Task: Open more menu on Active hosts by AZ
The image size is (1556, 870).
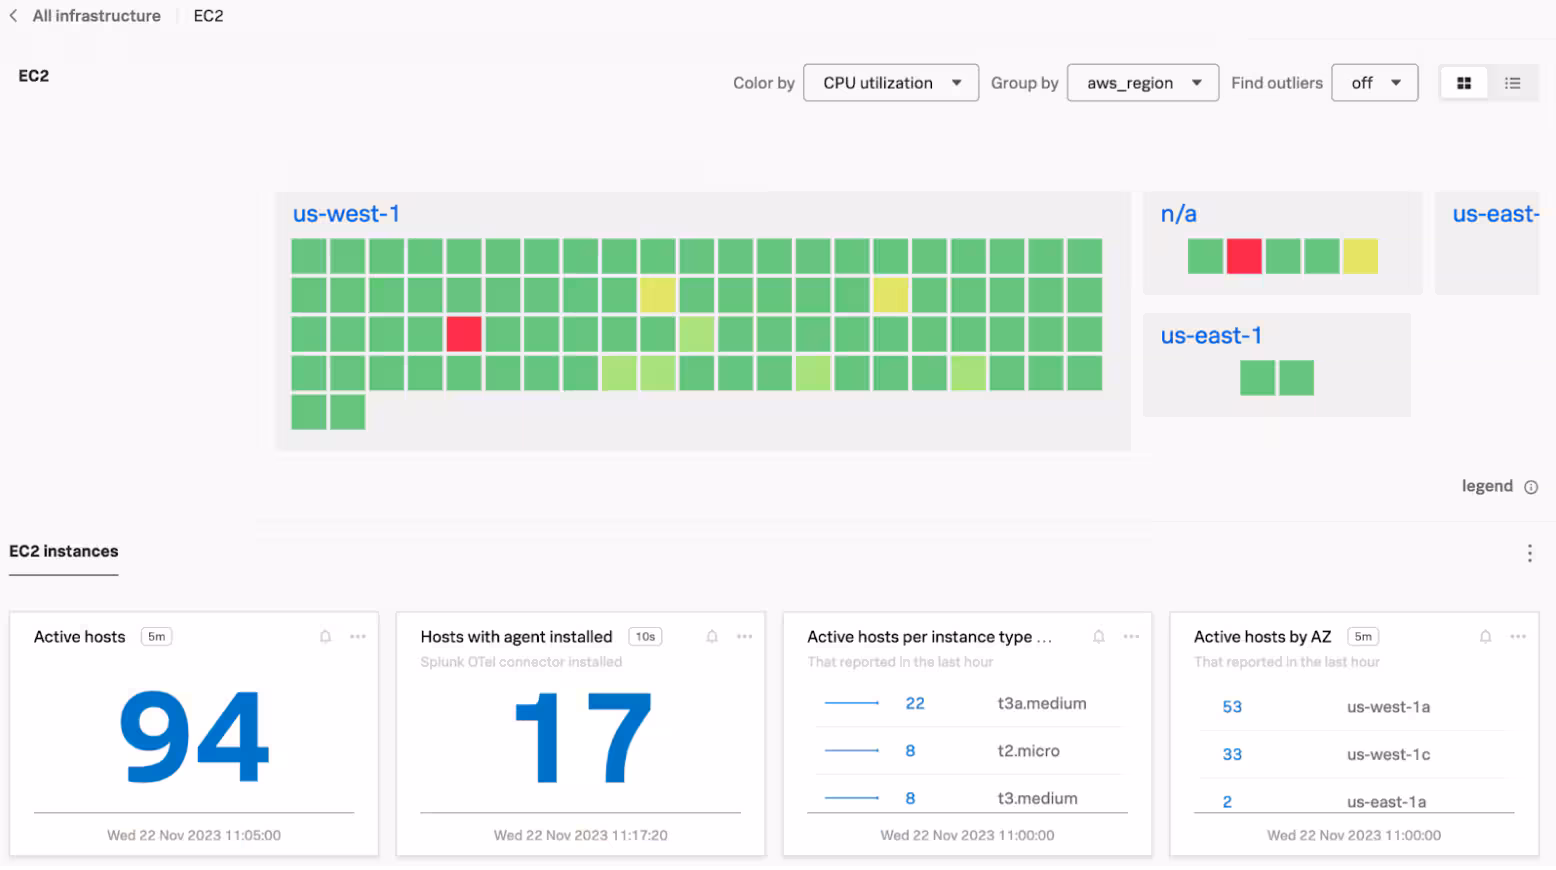Action: [x=1518, y=637]
